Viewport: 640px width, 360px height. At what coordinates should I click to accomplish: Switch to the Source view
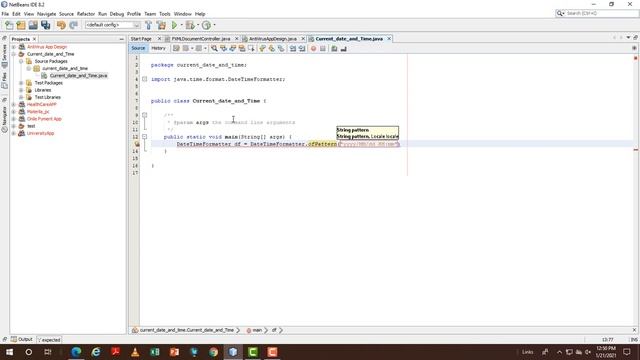[x=138, y=48]
